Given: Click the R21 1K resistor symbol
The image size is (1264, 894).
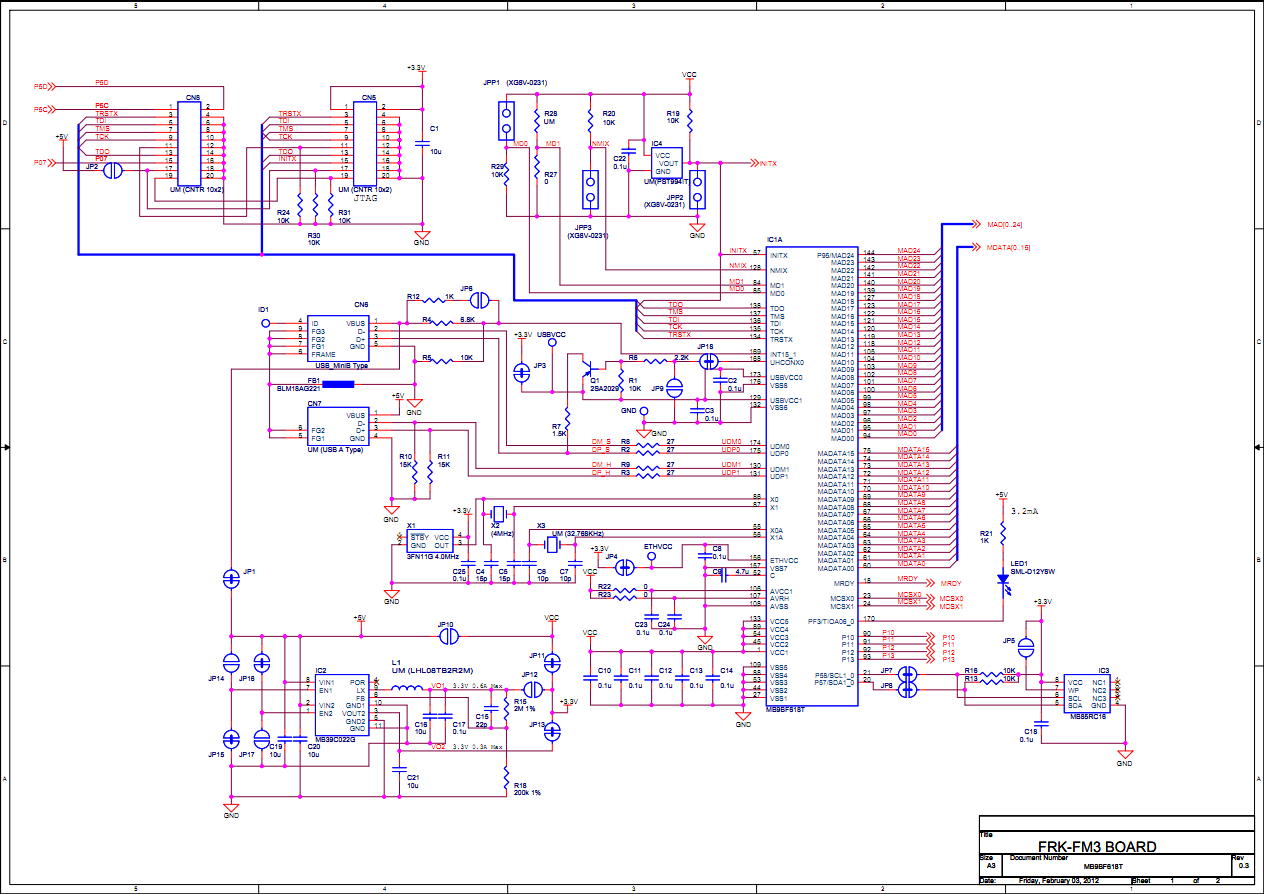Looking at the screenshot, I should point(1003,537).
